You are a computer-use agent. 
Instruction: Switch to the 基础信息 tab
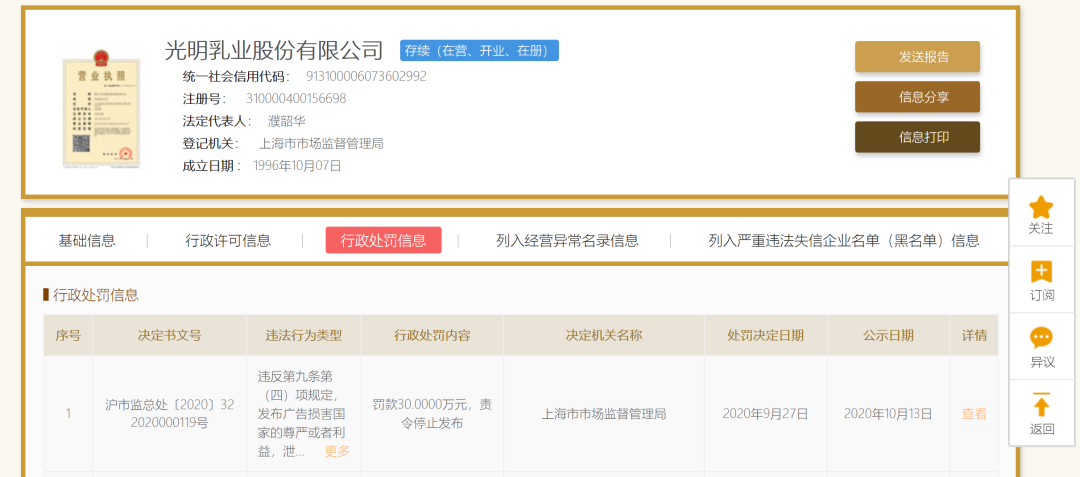click(x=87, y=240)
